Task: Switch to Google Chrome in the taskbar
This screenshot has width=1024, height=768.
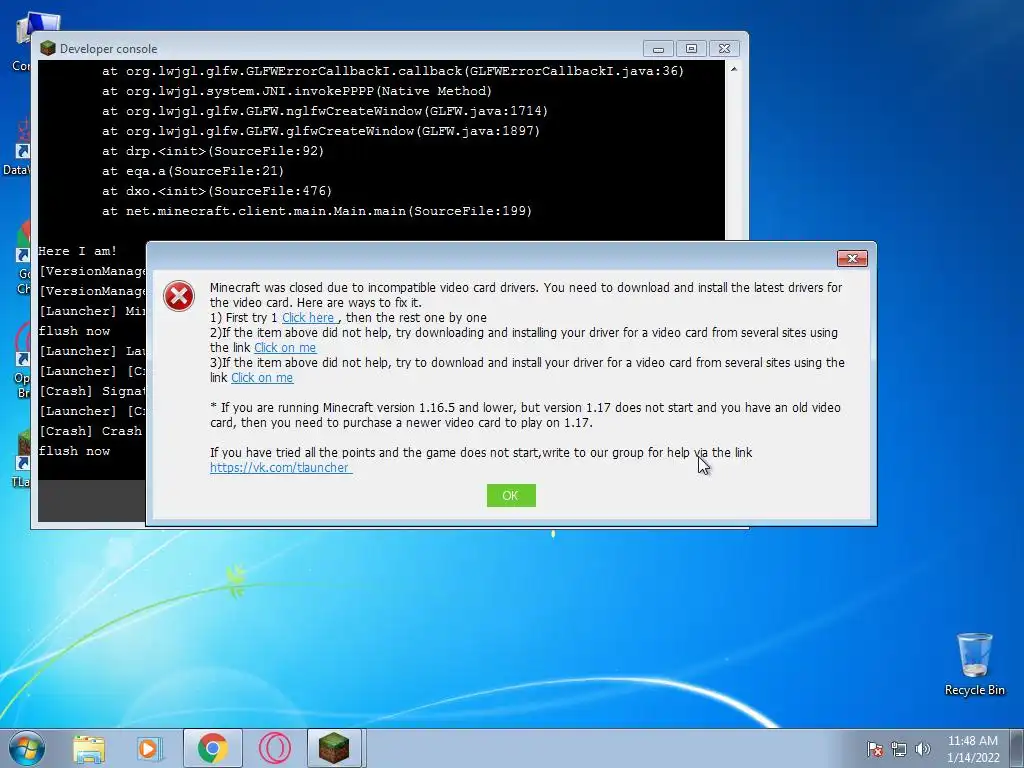Action: pos(213,748)
